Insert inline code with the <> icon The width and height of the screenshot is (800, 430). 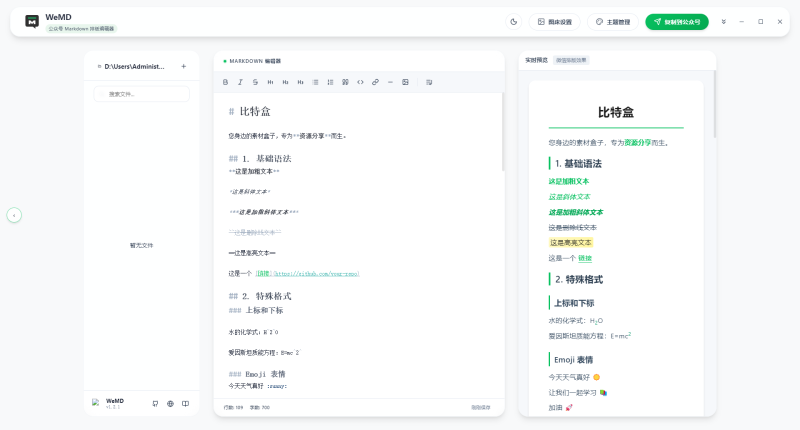tap(360, 82)
